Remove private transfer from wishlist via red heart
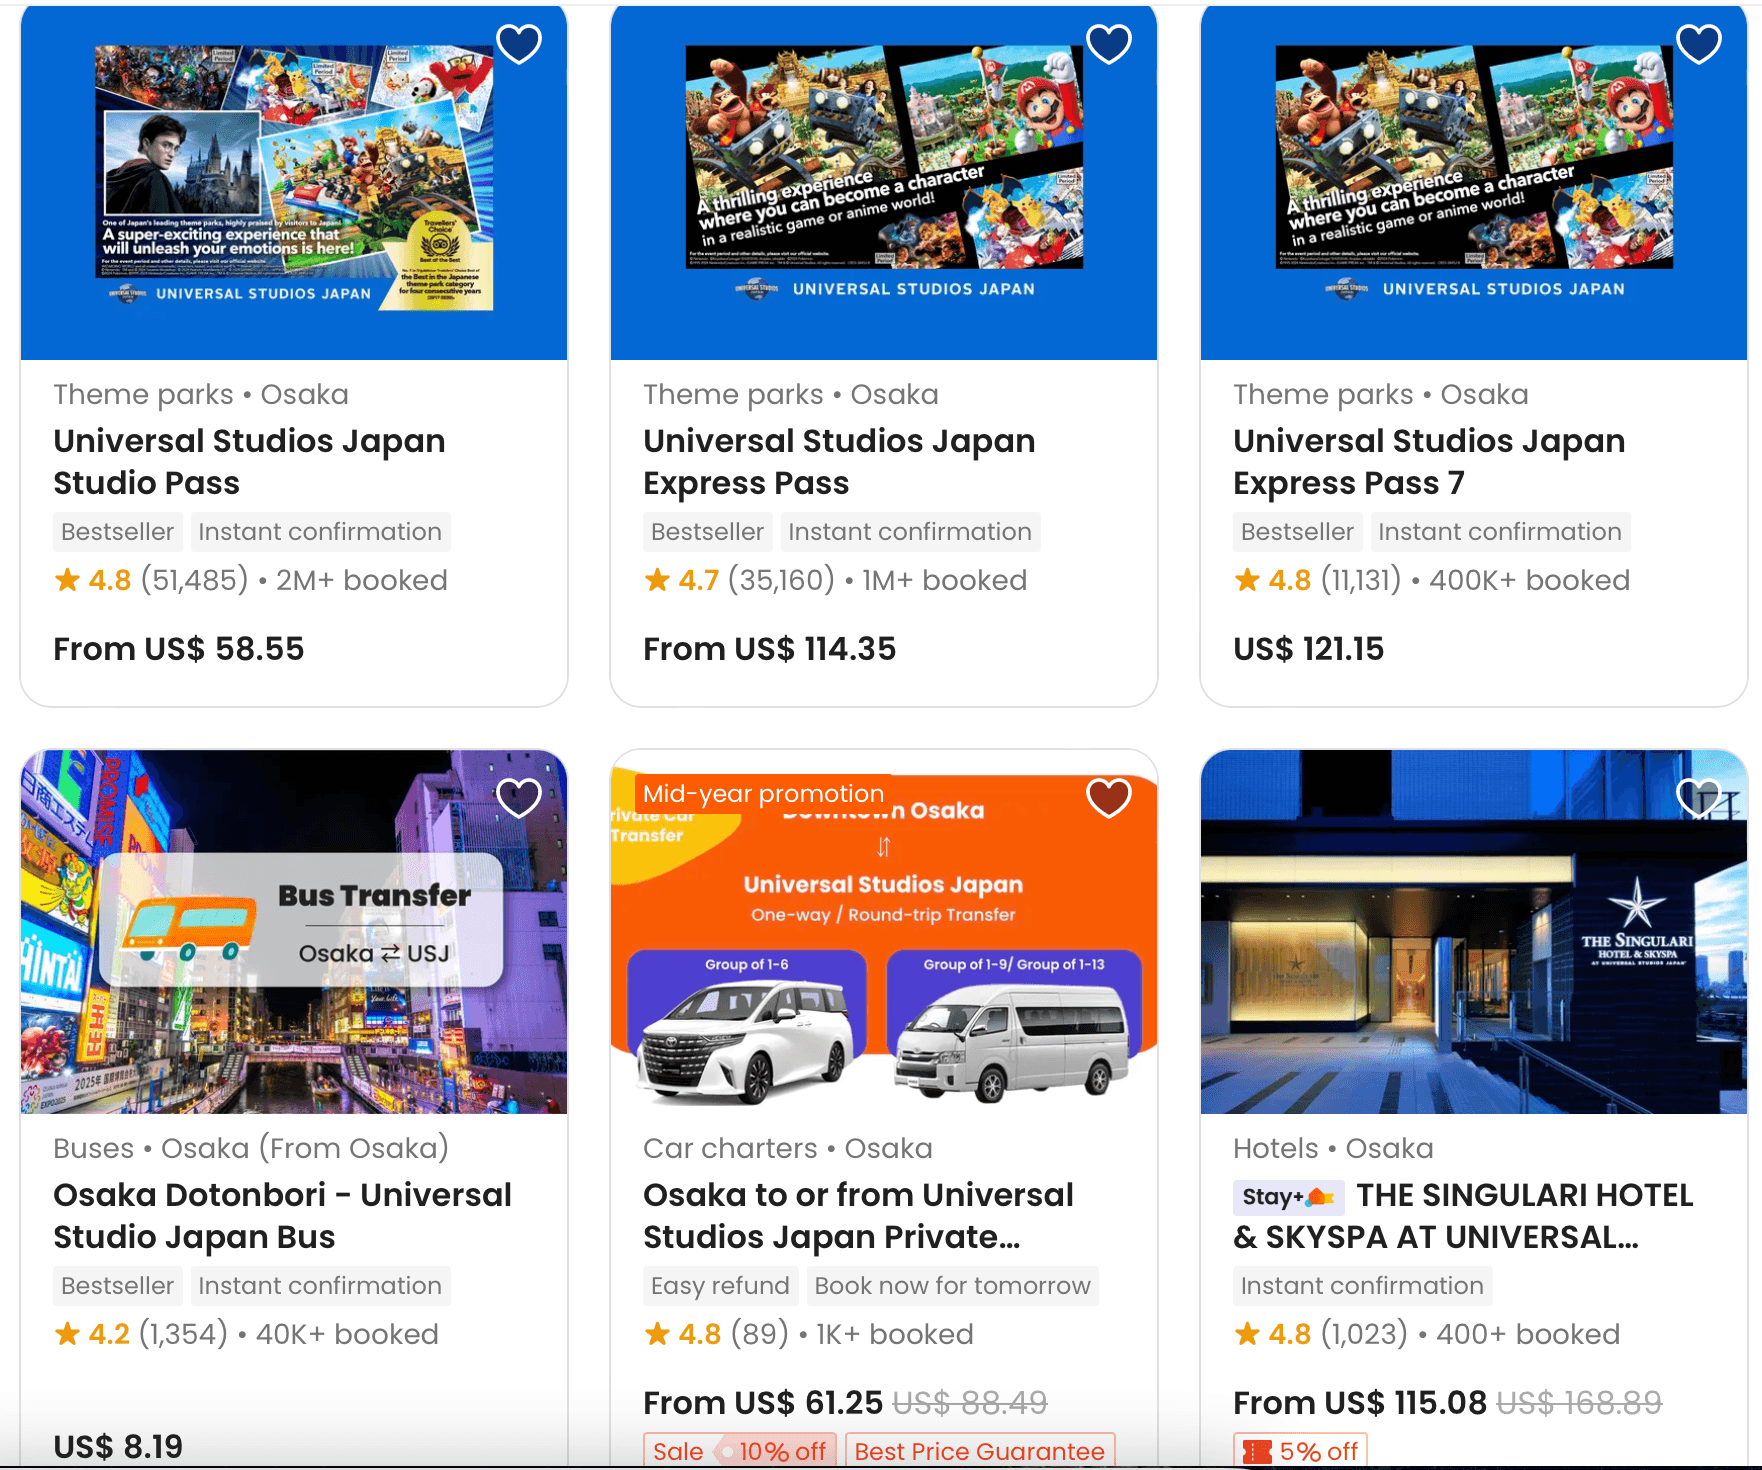The width and height of the screenshot is (1762, 1470). pyautogui.click(x=1109, y=798)
